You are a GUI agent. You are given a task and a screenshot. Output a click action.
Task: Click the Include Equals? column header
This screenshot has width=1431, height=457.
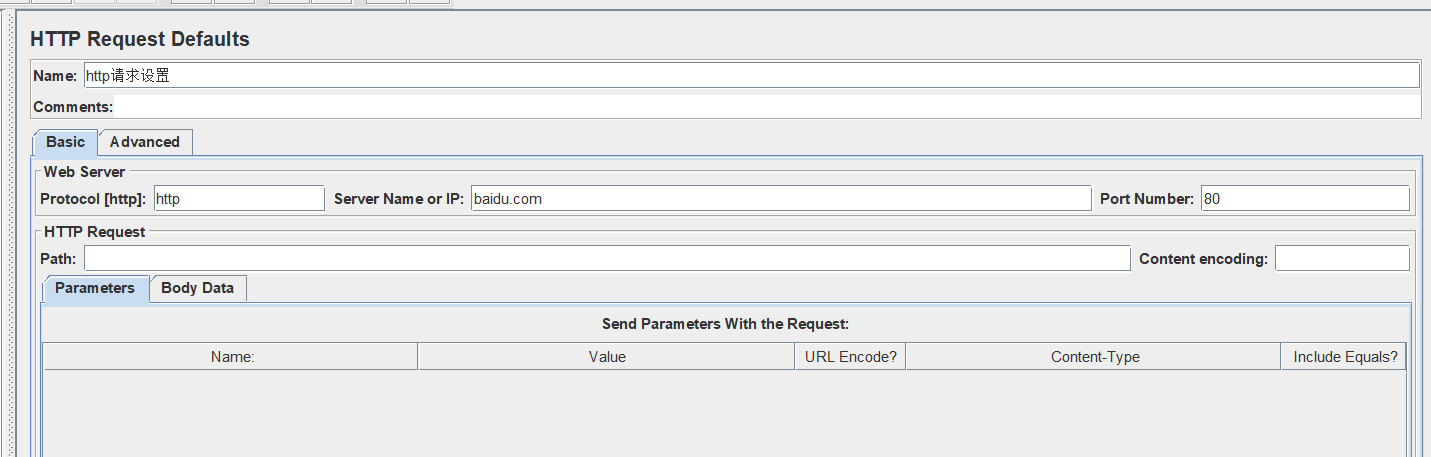pyautogui.click(x=1345, y=356)
